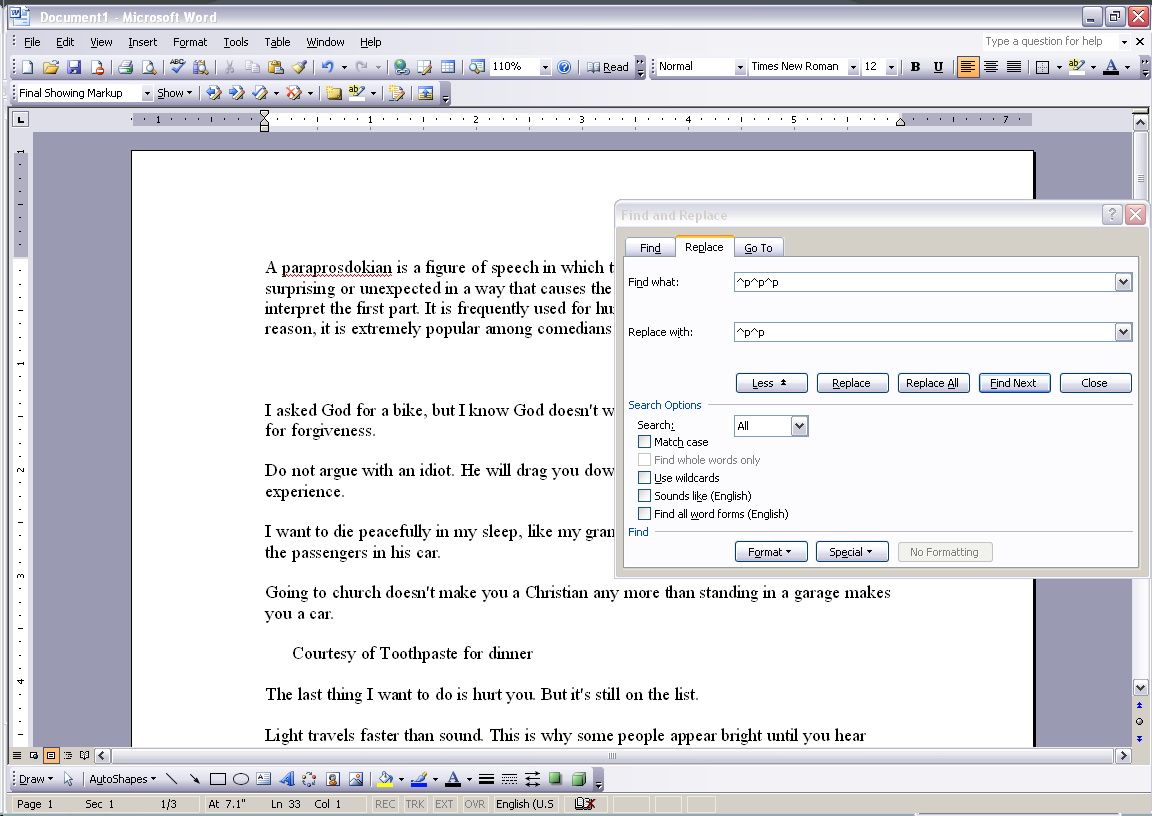
Task: Click the Insert Oval shape tool
Action: tap(240, 778)
